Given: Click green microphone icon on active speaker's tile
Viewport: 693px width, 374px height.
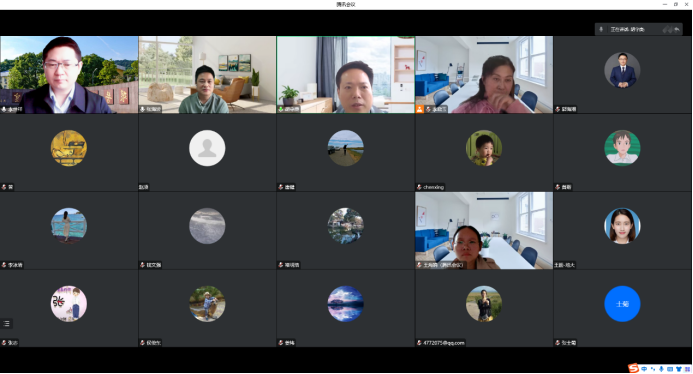Looking at the screenshot, I should pyautogui.click(x=281, y=109).
